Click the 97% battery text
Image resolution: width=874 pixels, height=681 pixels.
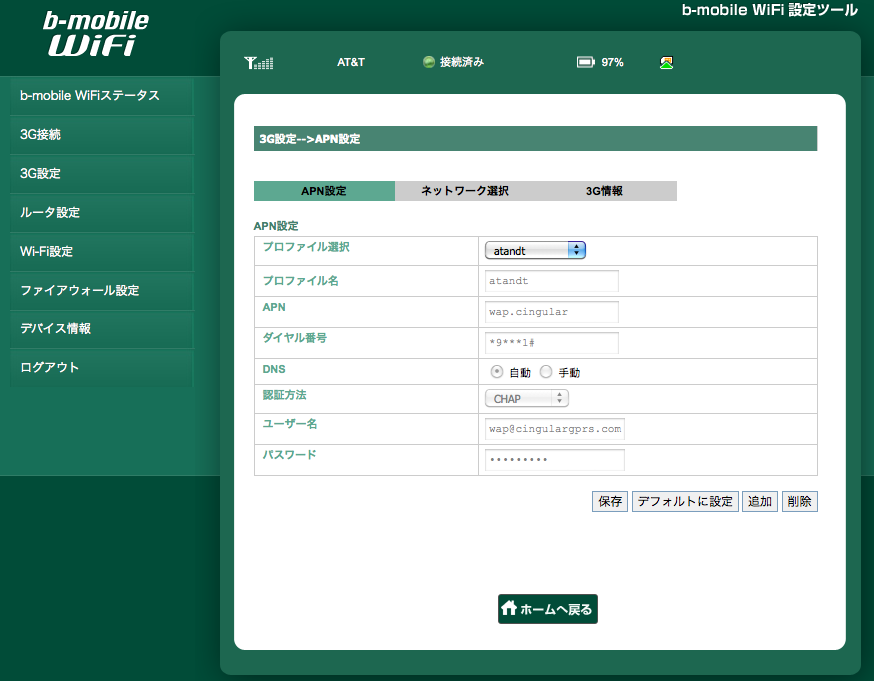612,62
